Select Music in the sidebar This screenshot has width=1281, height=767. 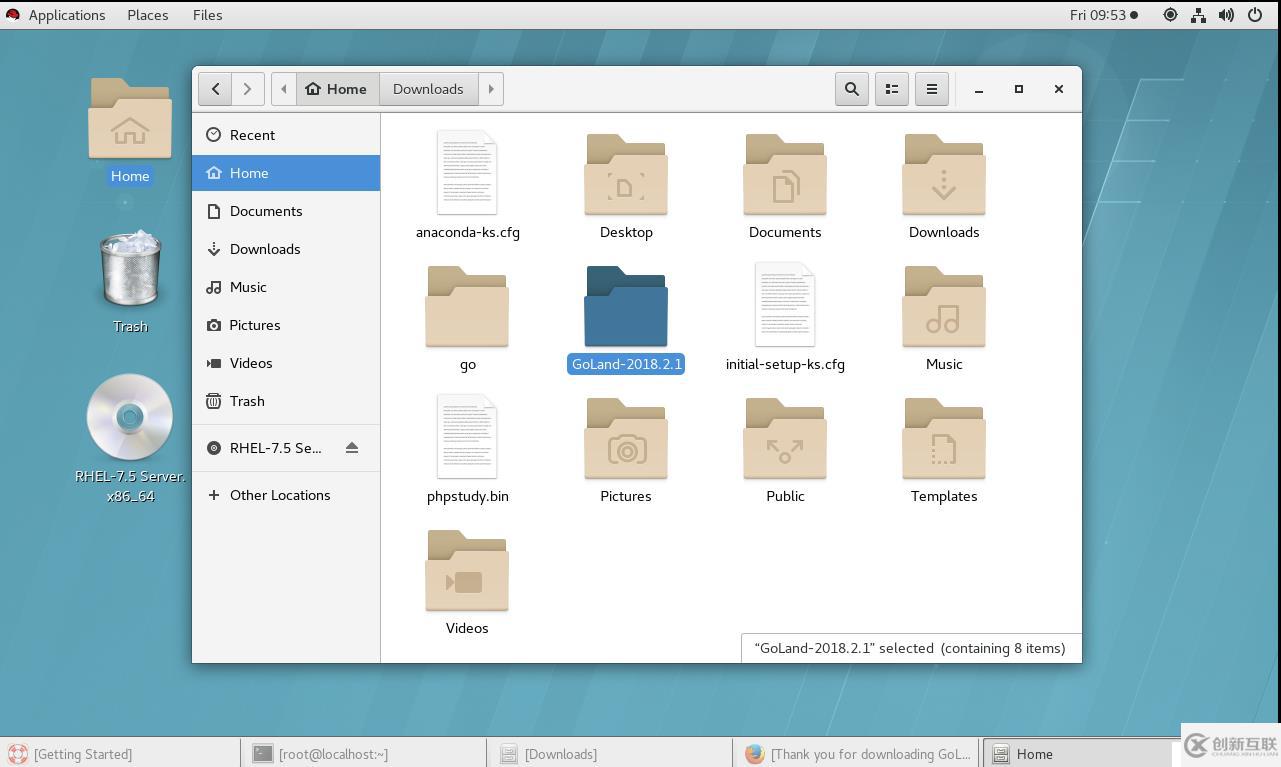(286, 287)
